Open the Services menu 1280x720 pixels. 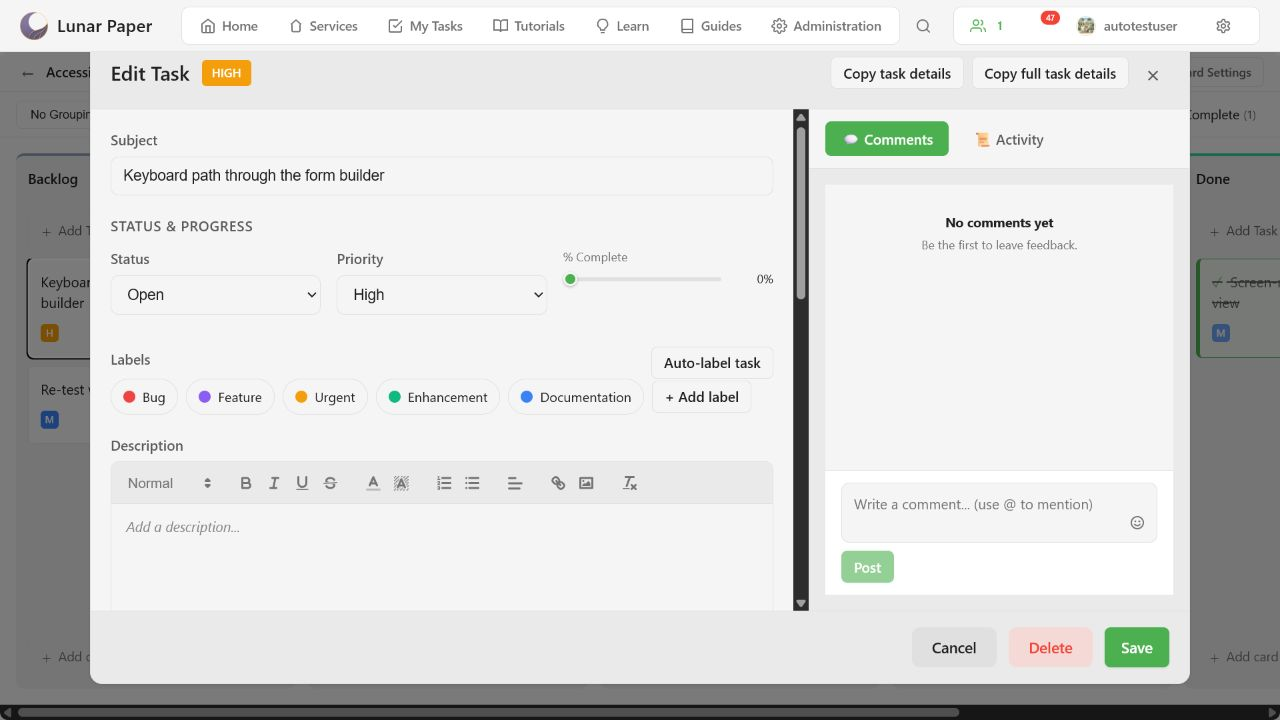click(323, 26)
